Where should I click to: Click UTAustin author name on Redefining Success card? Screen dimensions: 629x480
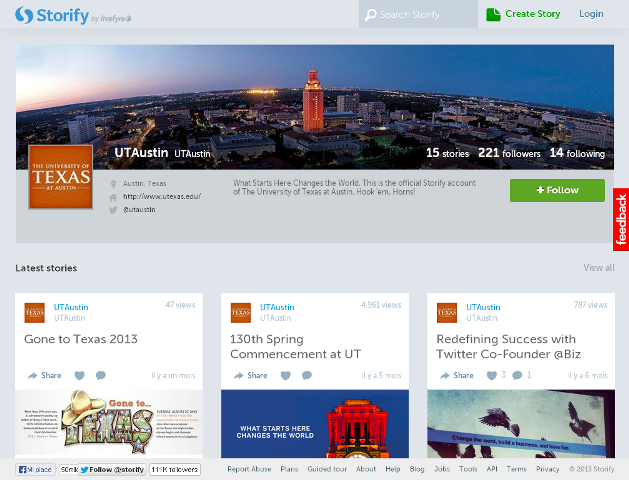483,307
